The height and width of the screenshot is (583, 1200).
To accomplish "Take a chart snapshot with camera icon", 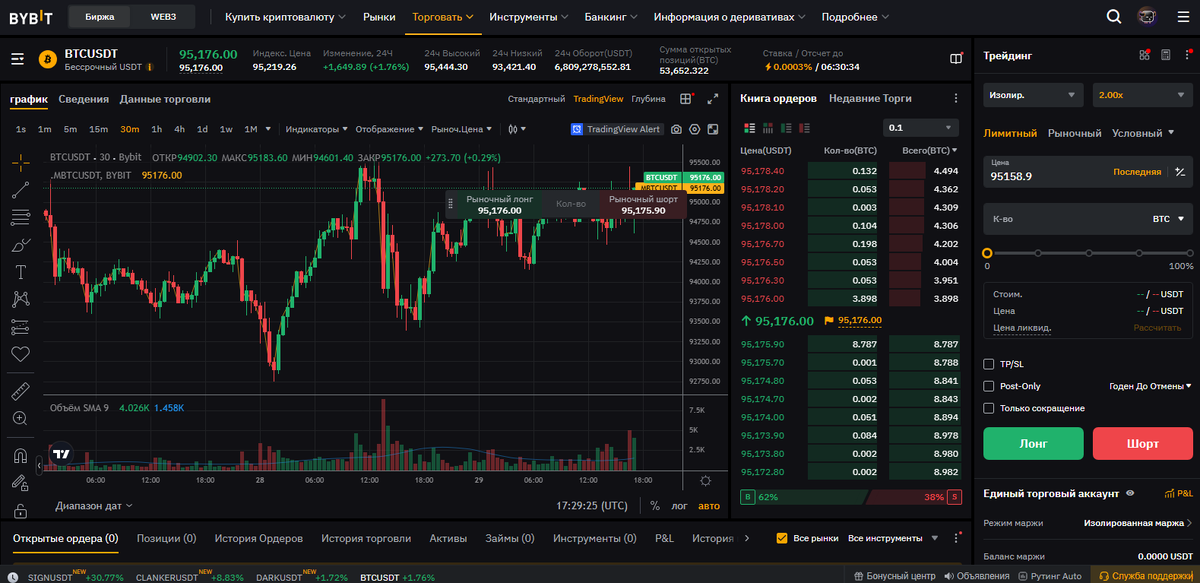I will click(676, 129).
